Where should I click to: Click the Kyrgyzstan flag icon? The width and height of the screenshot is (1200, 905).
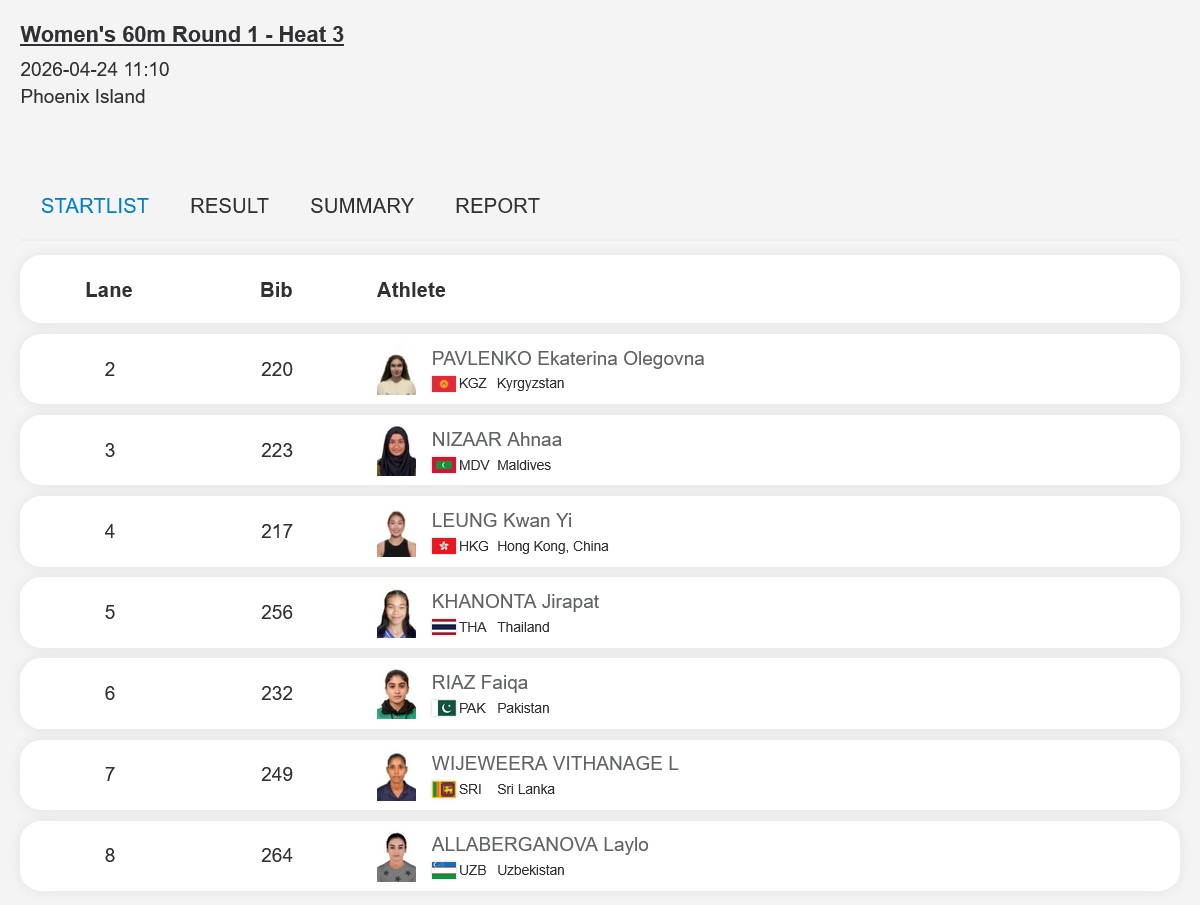pyautogui.click(x=443, y=384)
